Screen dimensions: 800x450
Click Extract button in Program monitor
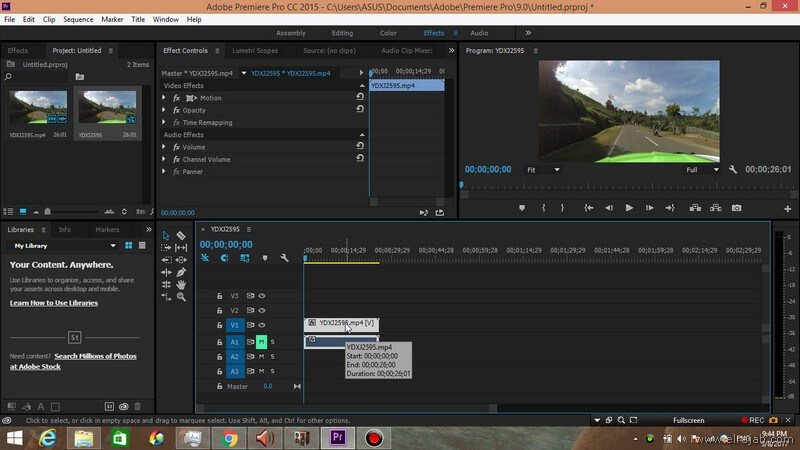[x=716, y=208]
